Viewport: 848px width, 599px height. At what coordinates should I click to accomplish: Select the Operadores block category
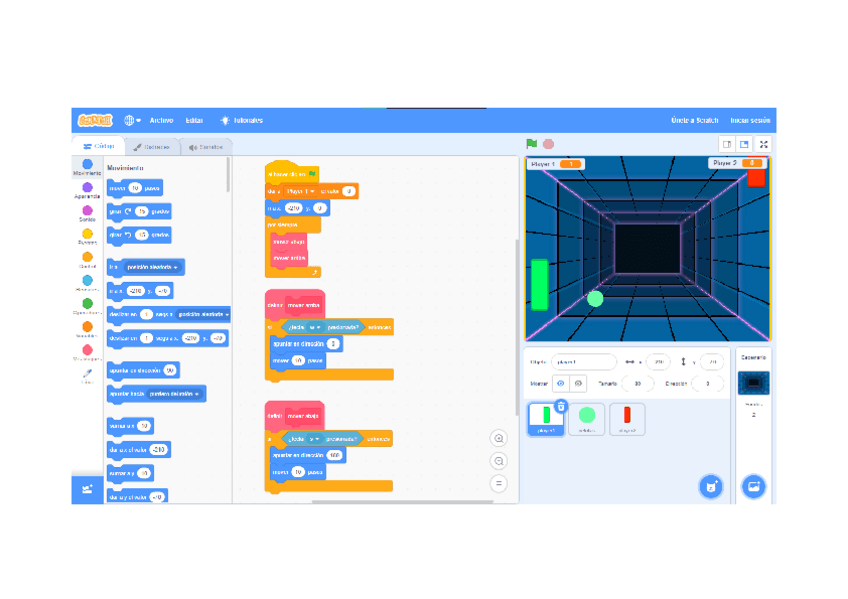coord(87,307)
